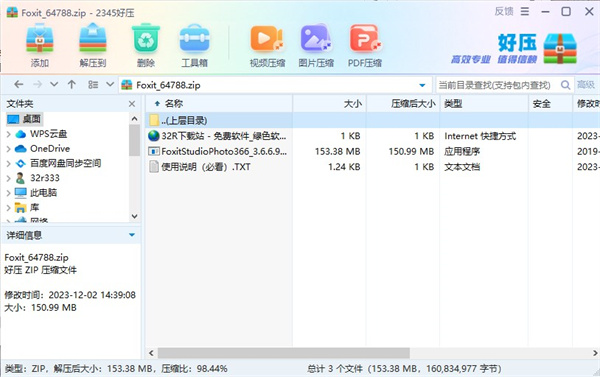
Task: Expand the 此电脑 tree node
Action: tap(8, 193)
